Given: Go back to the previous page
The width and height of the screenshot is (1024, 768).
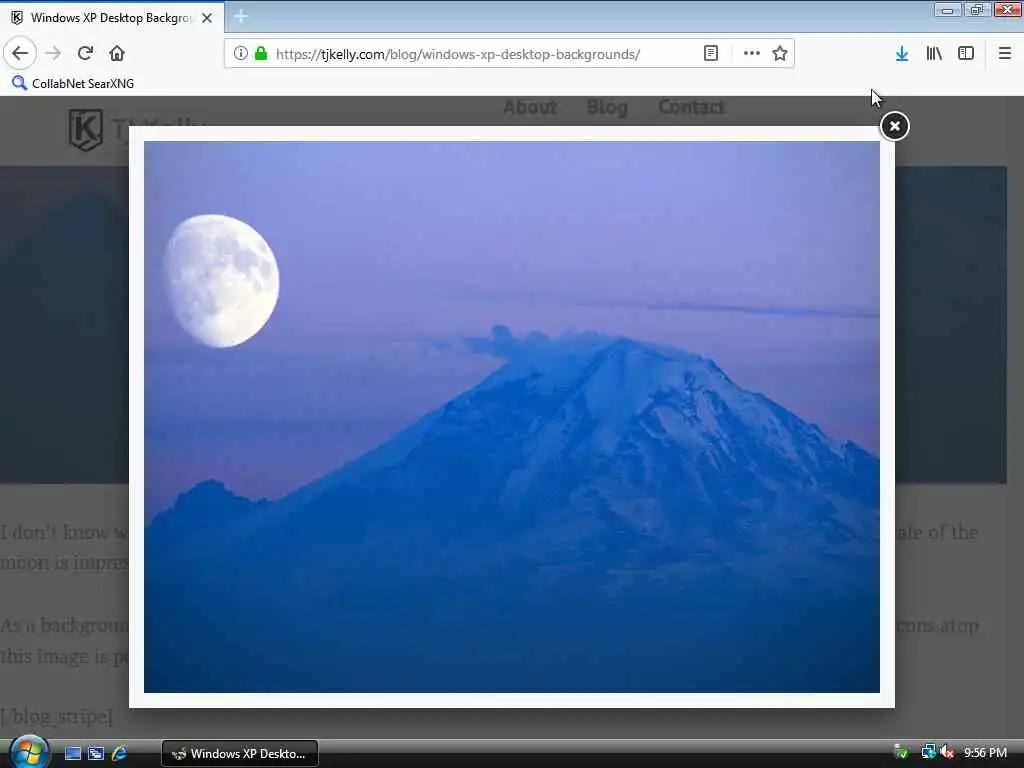Looking at the screenshot, I should [x=20, y=54].
